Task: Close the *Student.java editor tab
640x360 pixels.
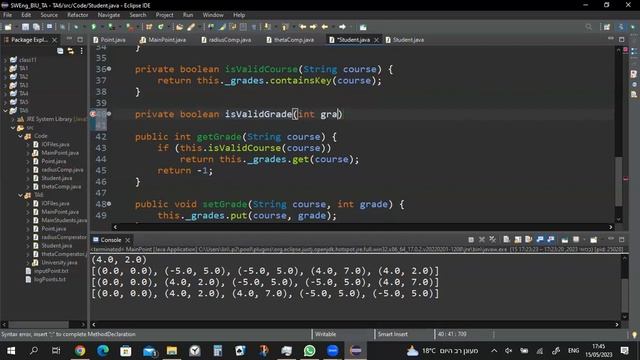Action: coord(376,40)
